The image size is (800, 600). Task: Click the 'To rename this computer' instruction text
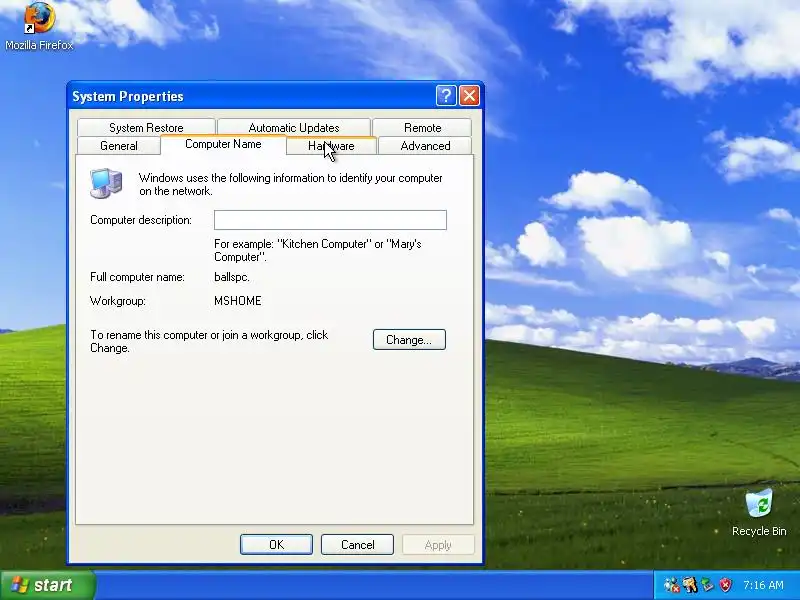pos(209,341)
